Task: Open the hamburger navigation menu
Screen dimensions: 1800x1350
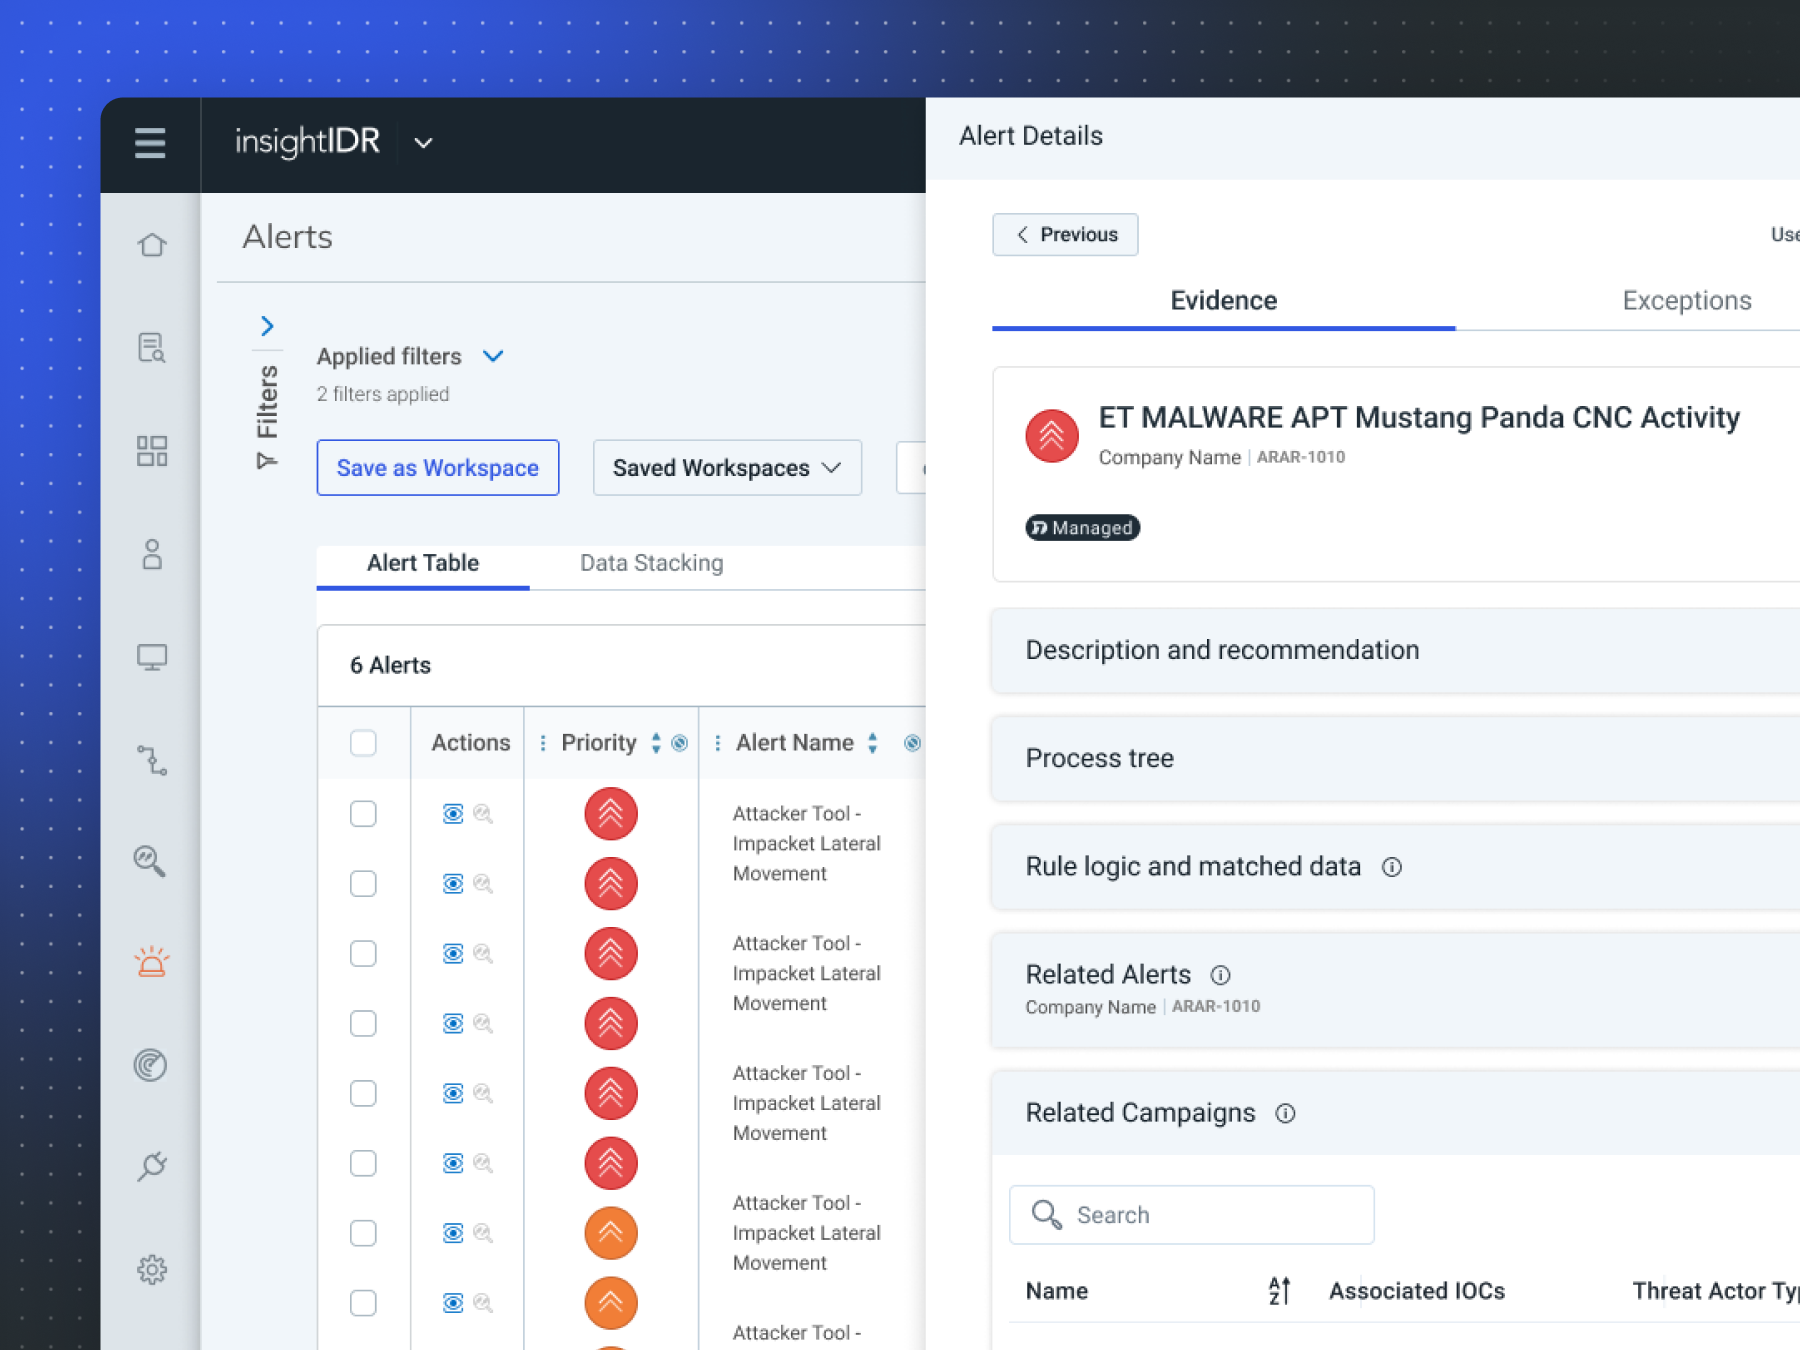Action: pyautogui.click(x=150, y=143)
